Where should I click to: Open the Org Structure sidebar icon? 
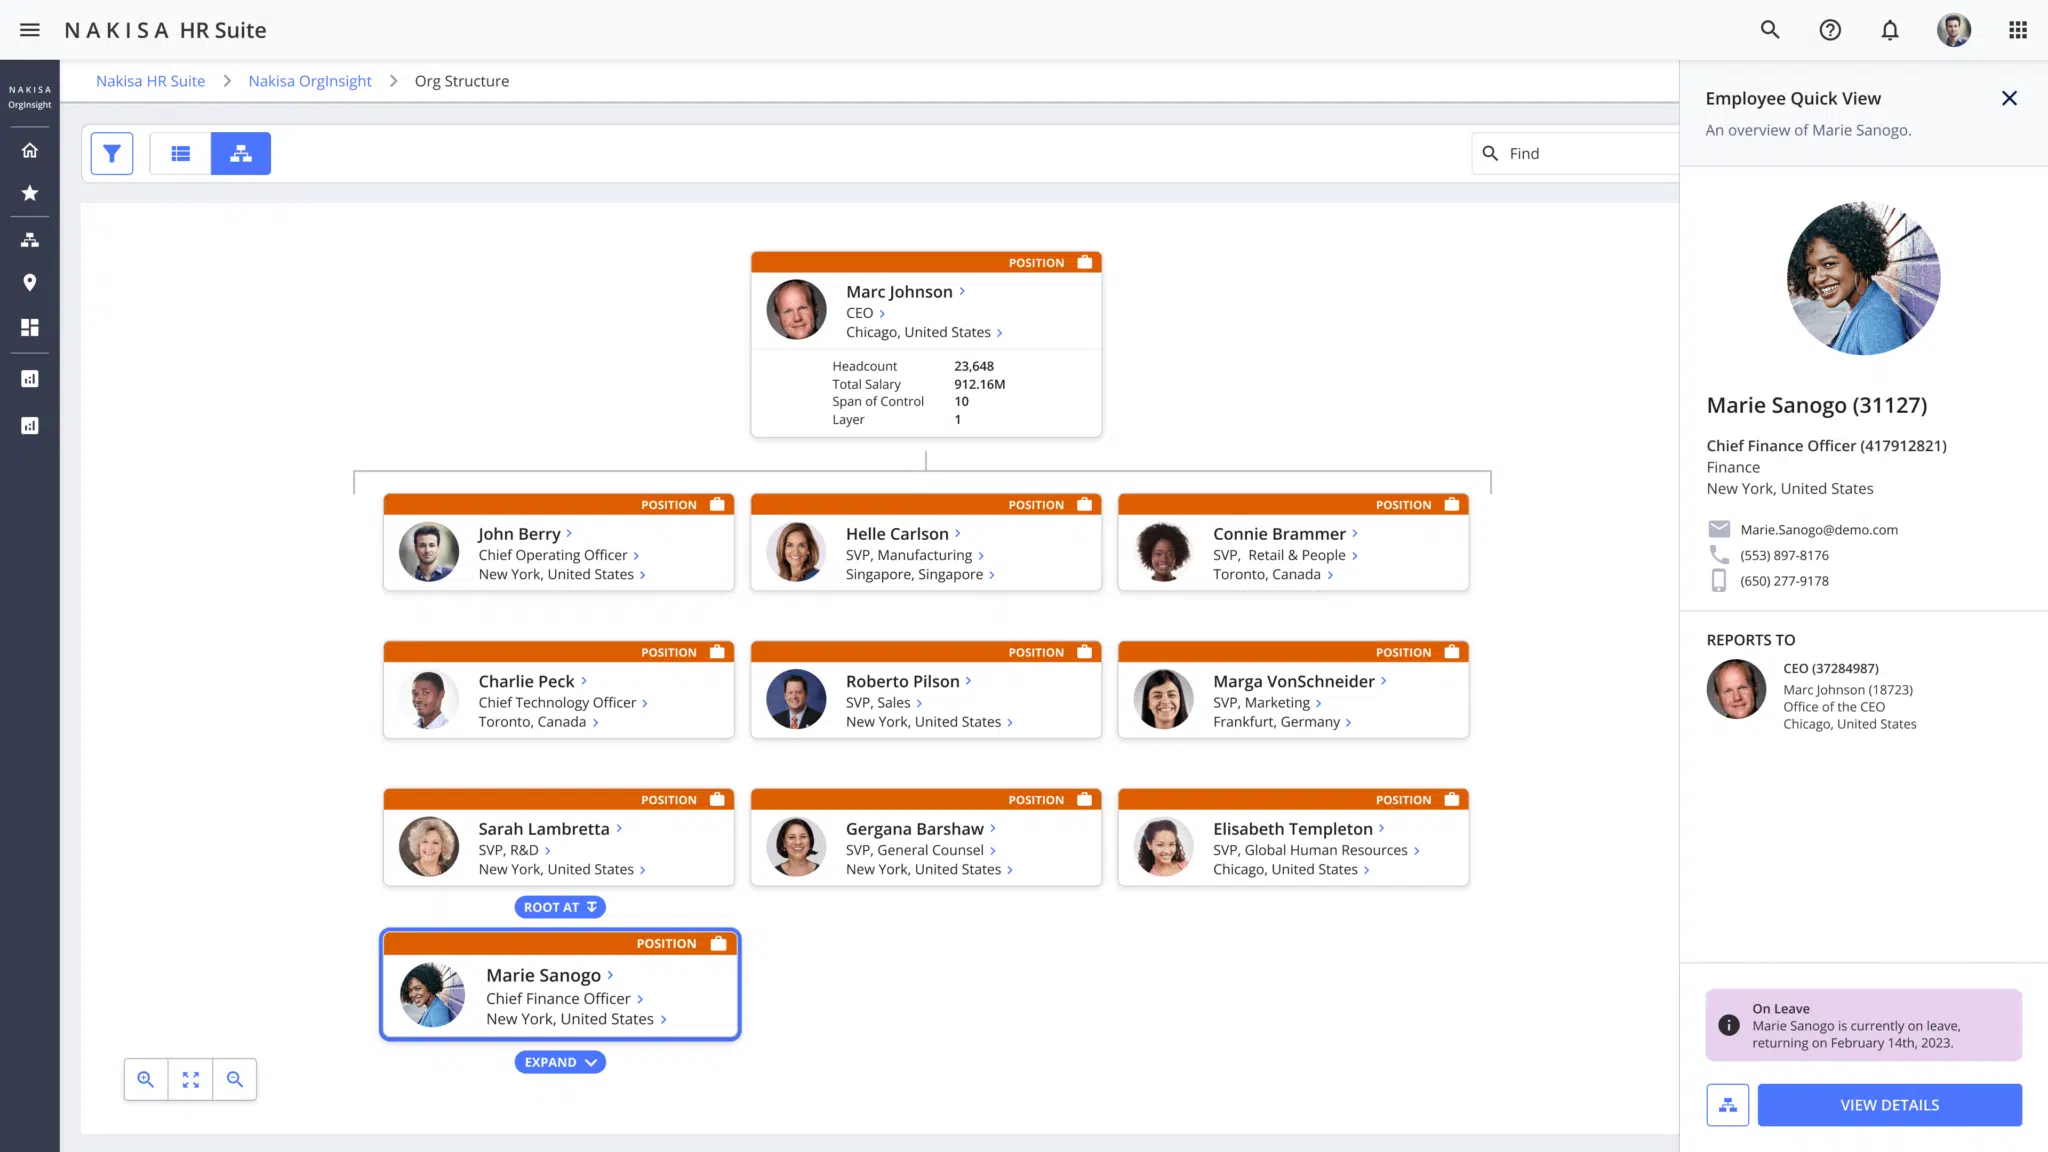(29, 239)
